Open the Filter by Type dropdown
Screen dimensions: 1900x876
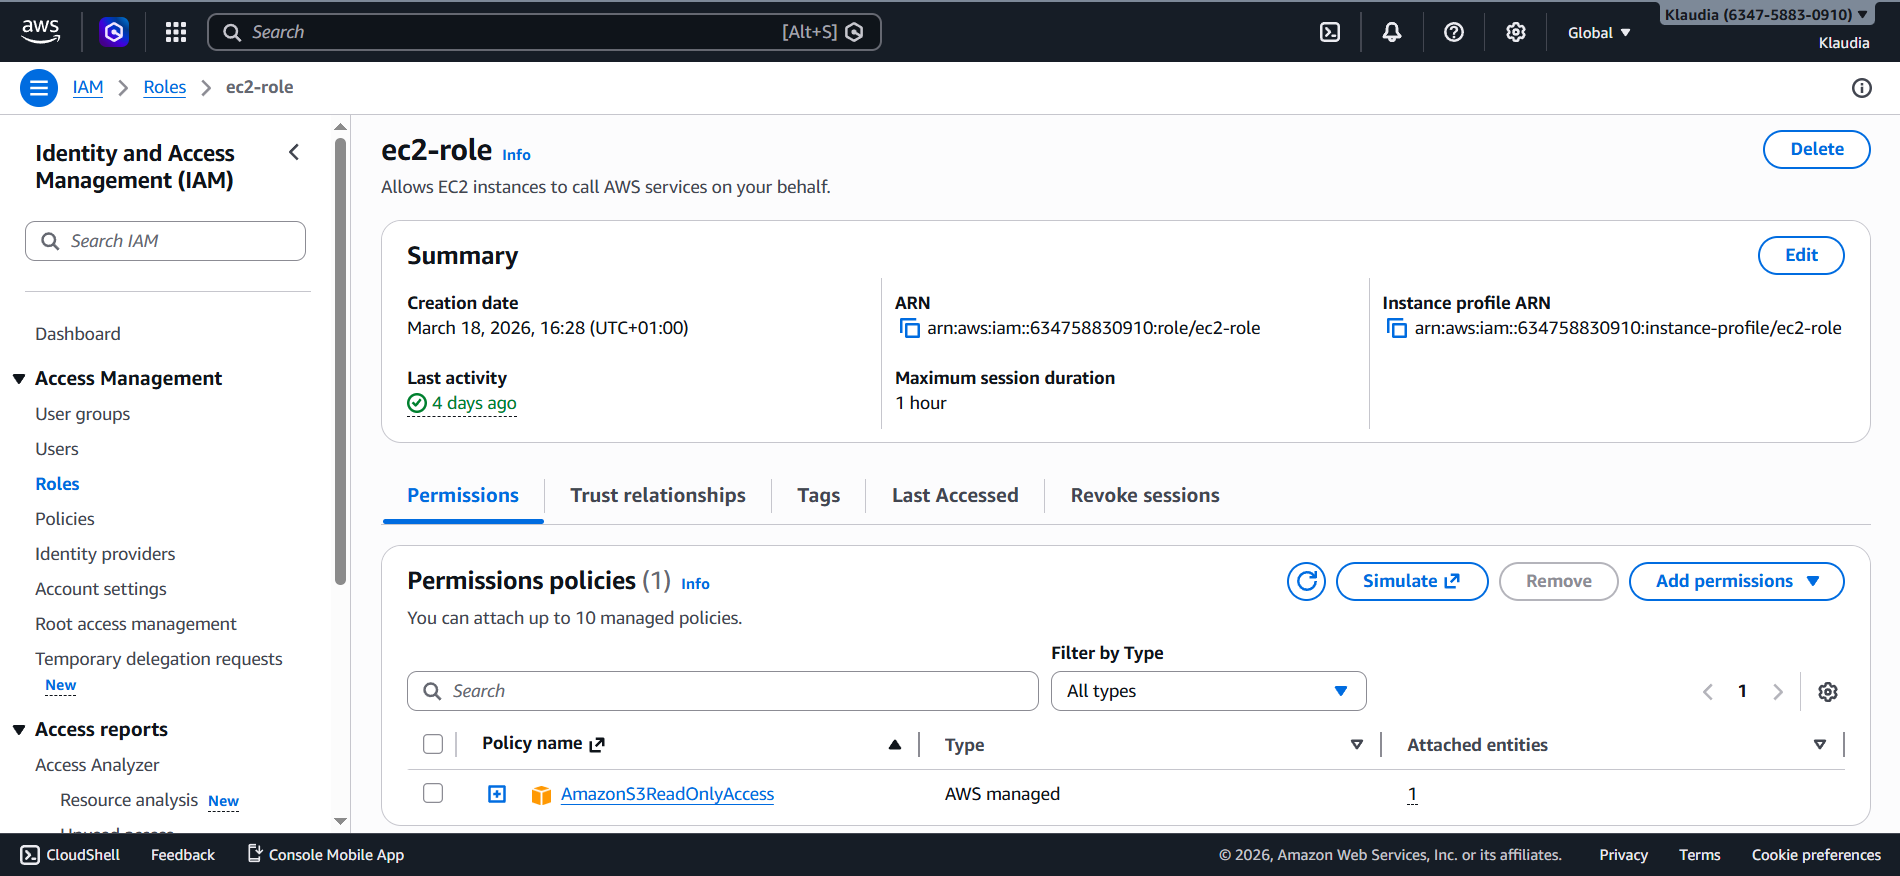click(1208, 691)
